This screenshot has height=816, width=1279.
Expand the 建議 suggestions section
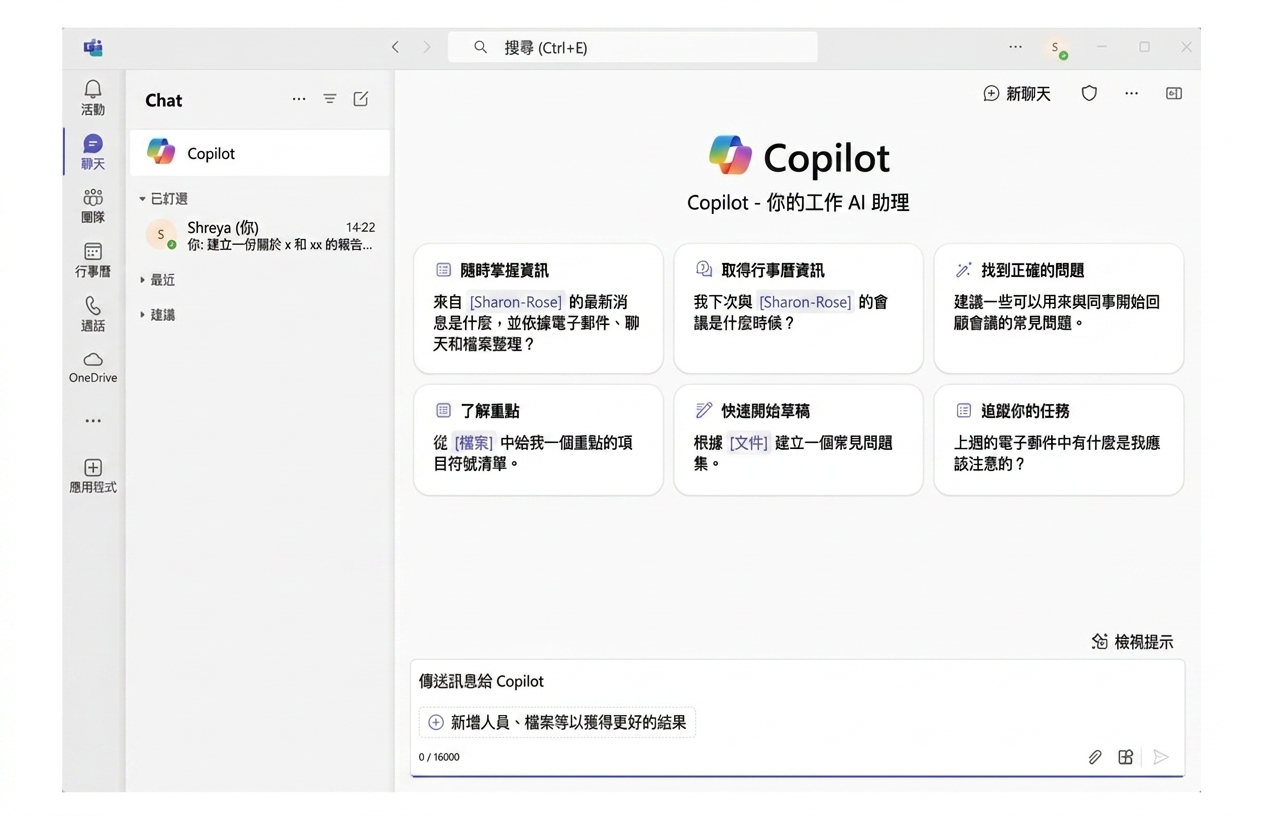click(157, 315)
